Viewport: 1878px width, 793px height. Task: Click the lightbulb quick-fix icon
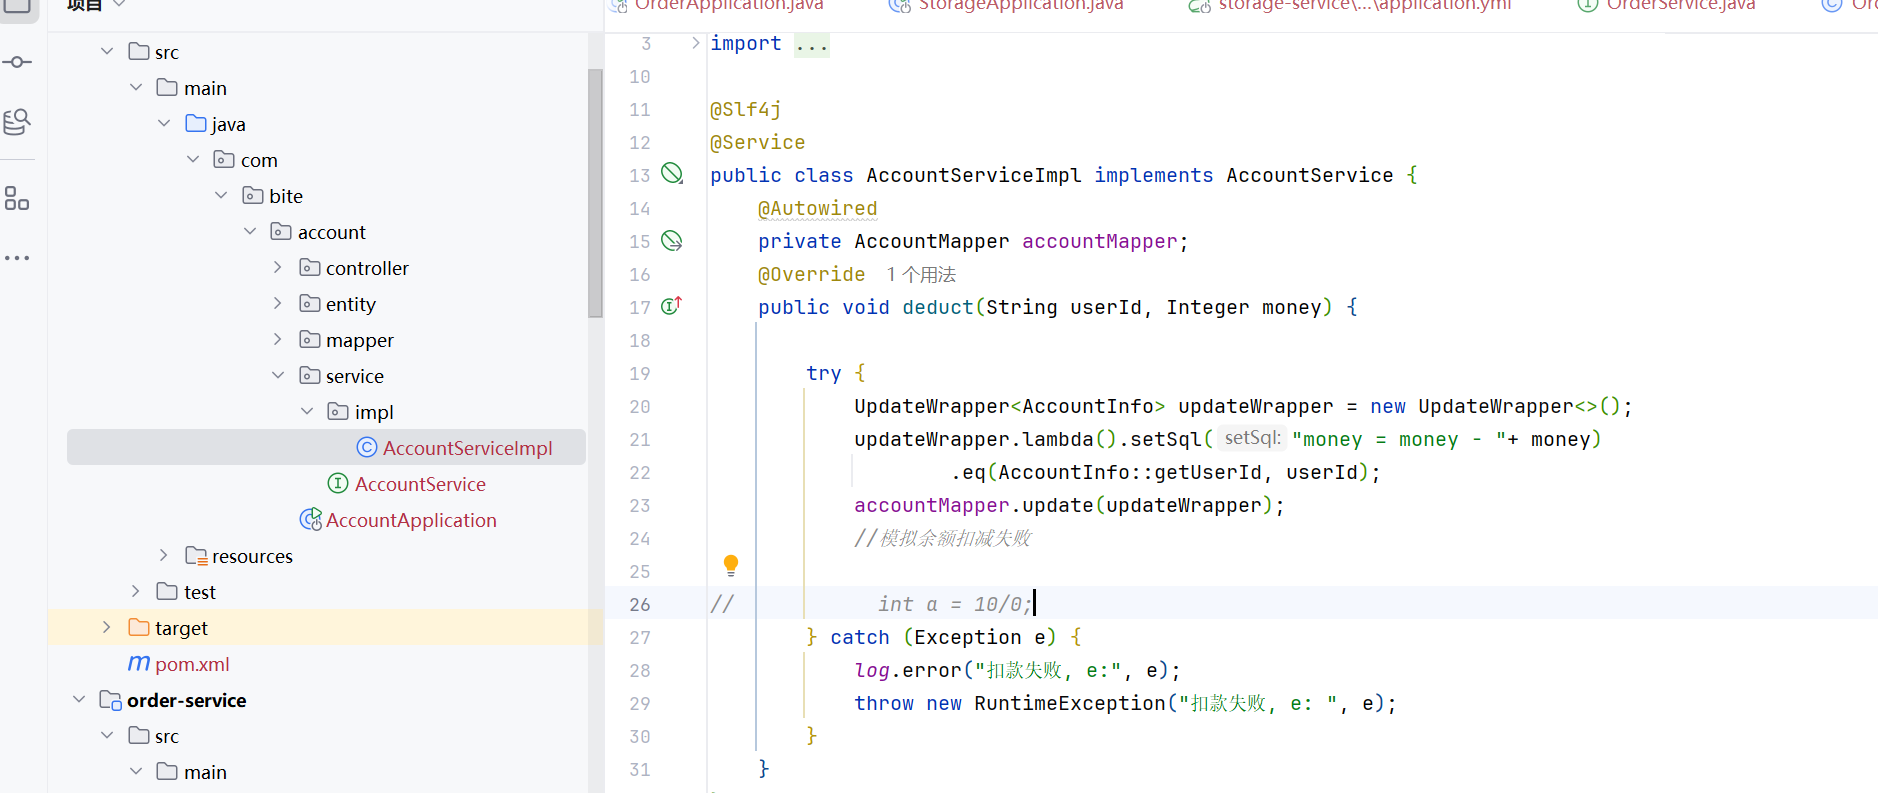click(x=731, y=565)
